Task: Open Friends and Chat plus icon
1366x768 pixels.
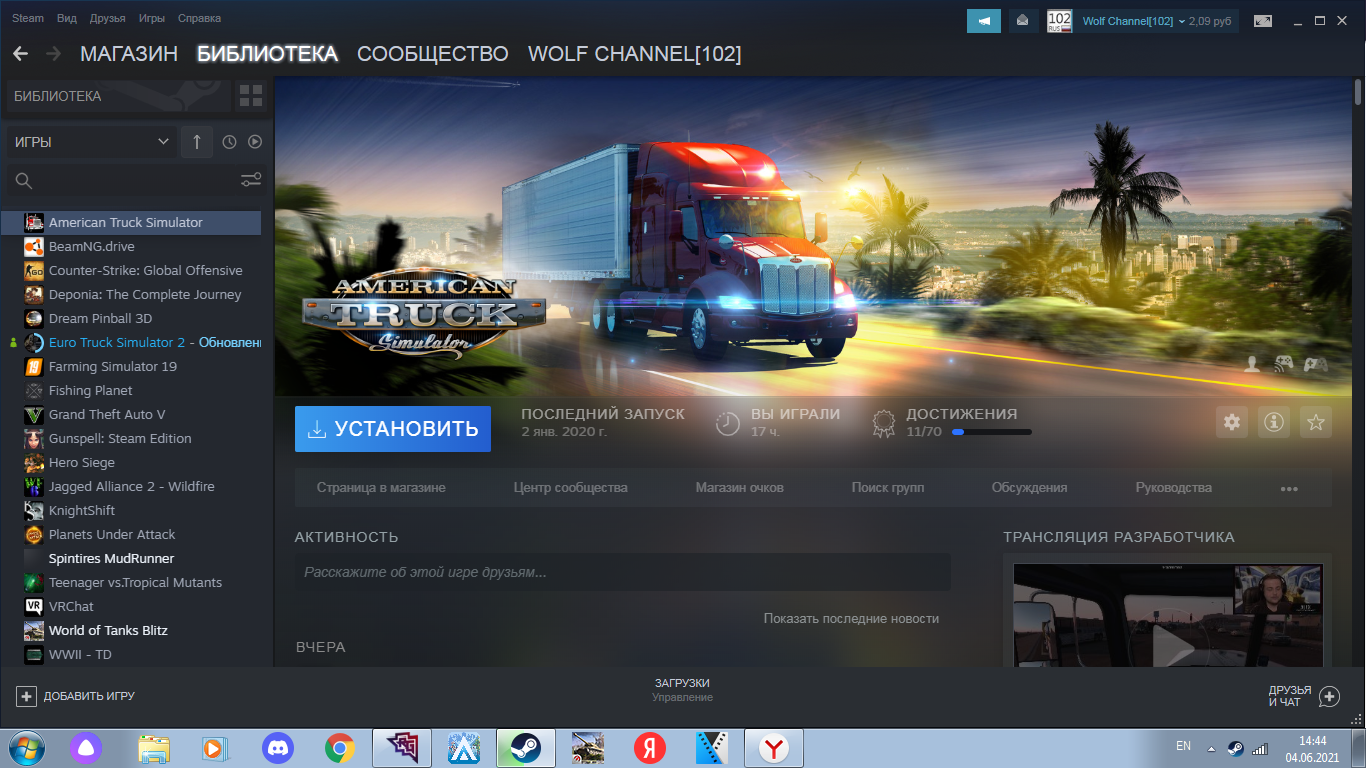Action: 1329,696
